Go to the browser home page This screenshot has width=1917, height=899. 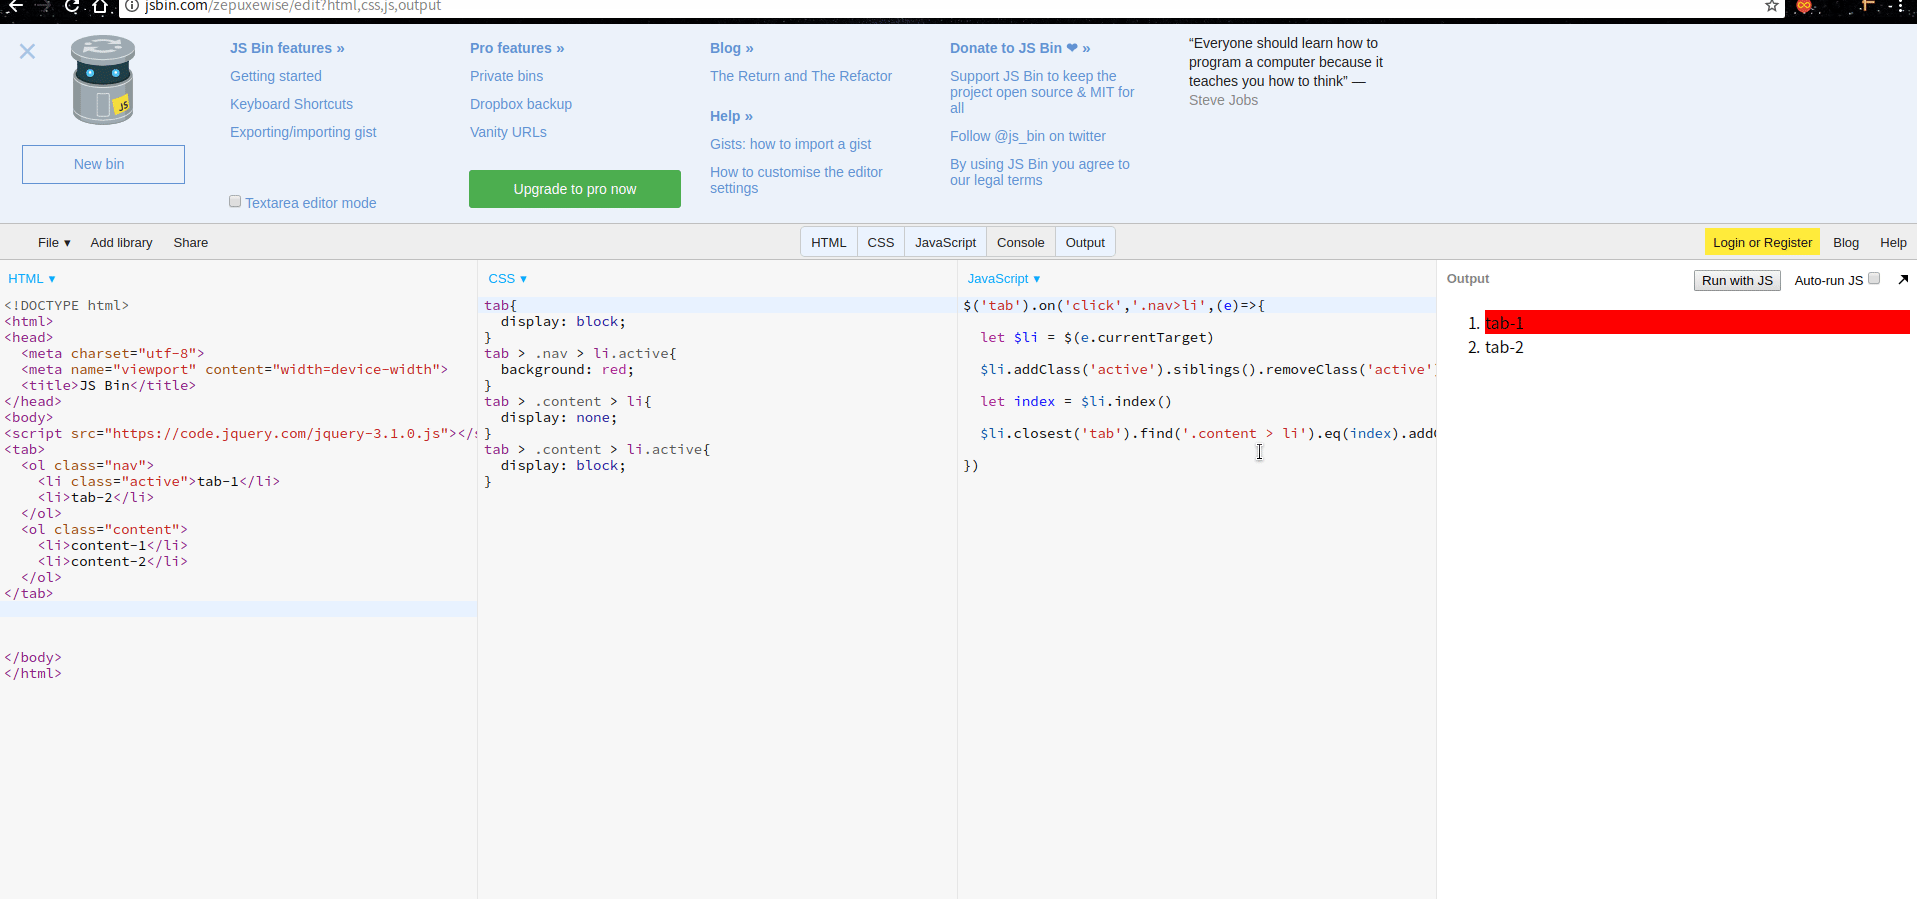(100, 6)
